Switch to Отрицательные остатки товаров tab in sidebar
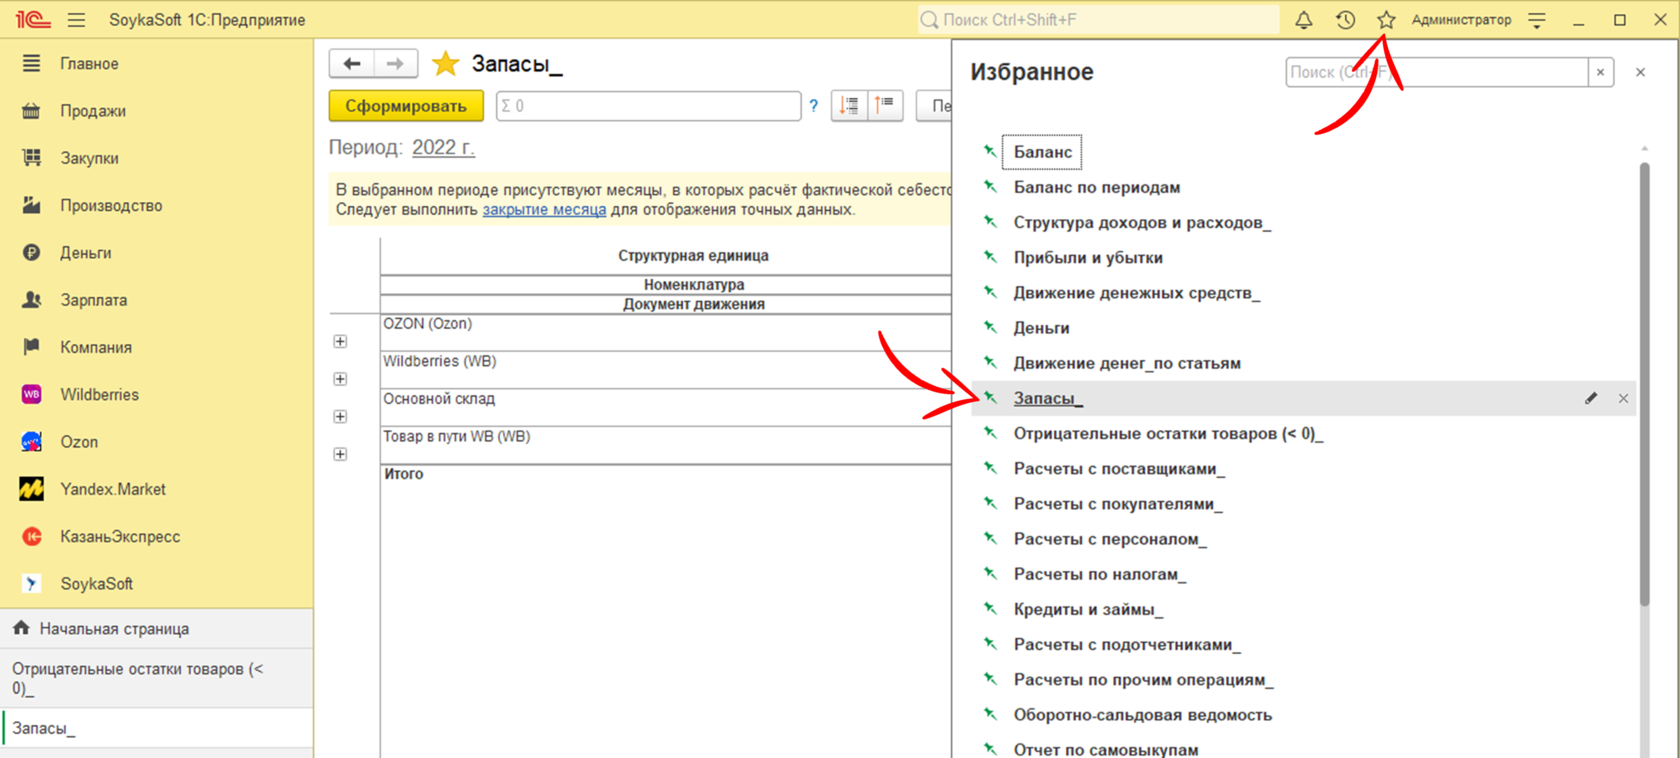This screenshot has height=758, width=1680. pyautogui.click(x=157, y=678)
